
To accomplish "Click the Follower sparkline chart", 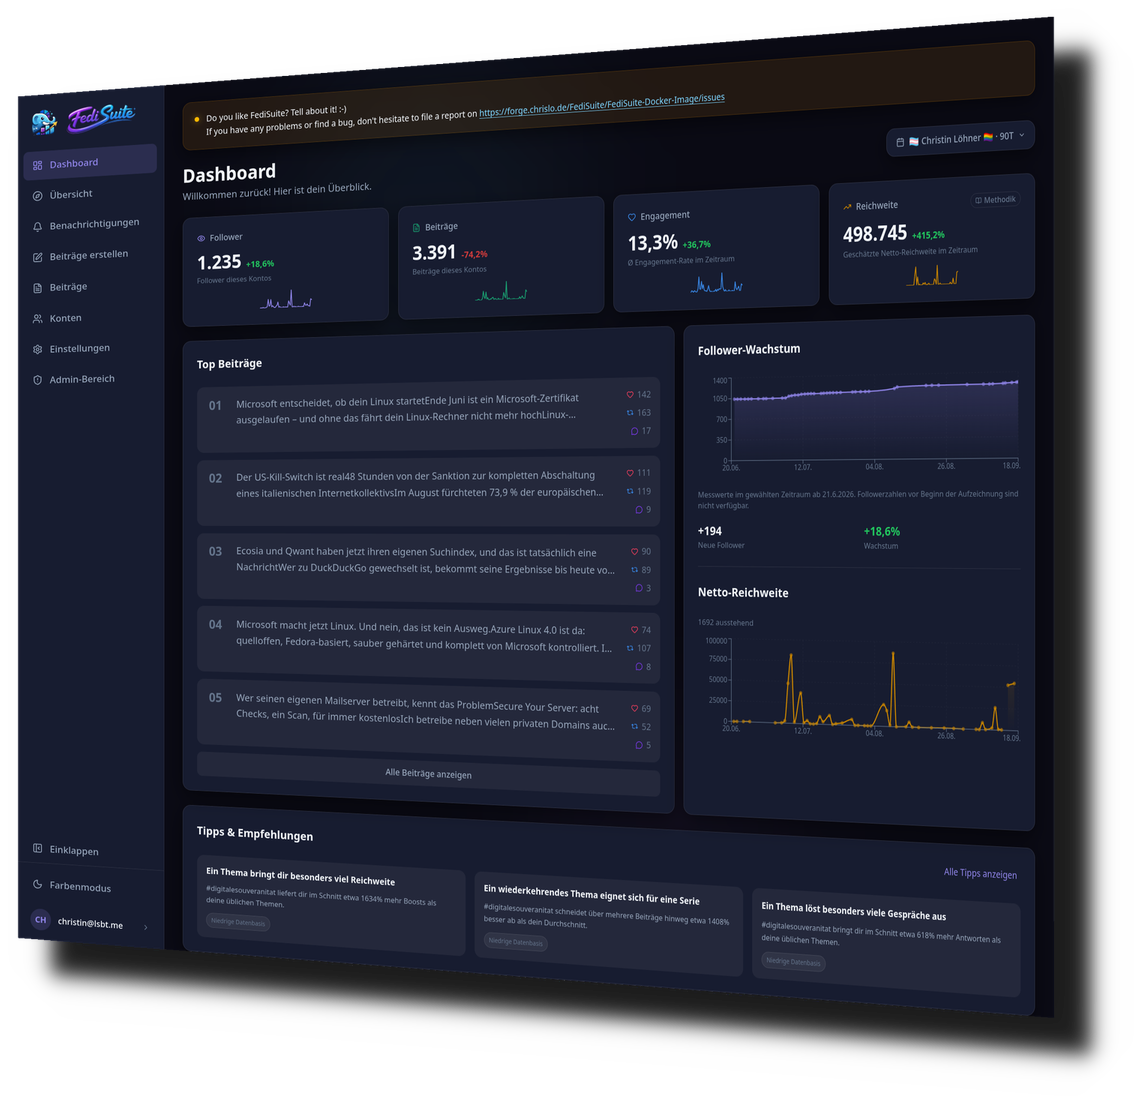I will coord(286,300).
